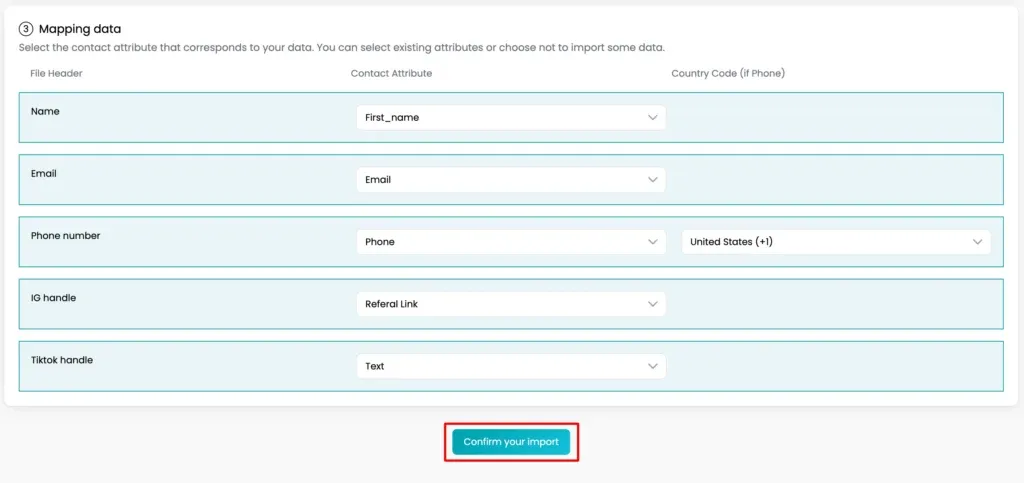
Task: Select the IG handle file header row
Action: (x=511, y=304)
